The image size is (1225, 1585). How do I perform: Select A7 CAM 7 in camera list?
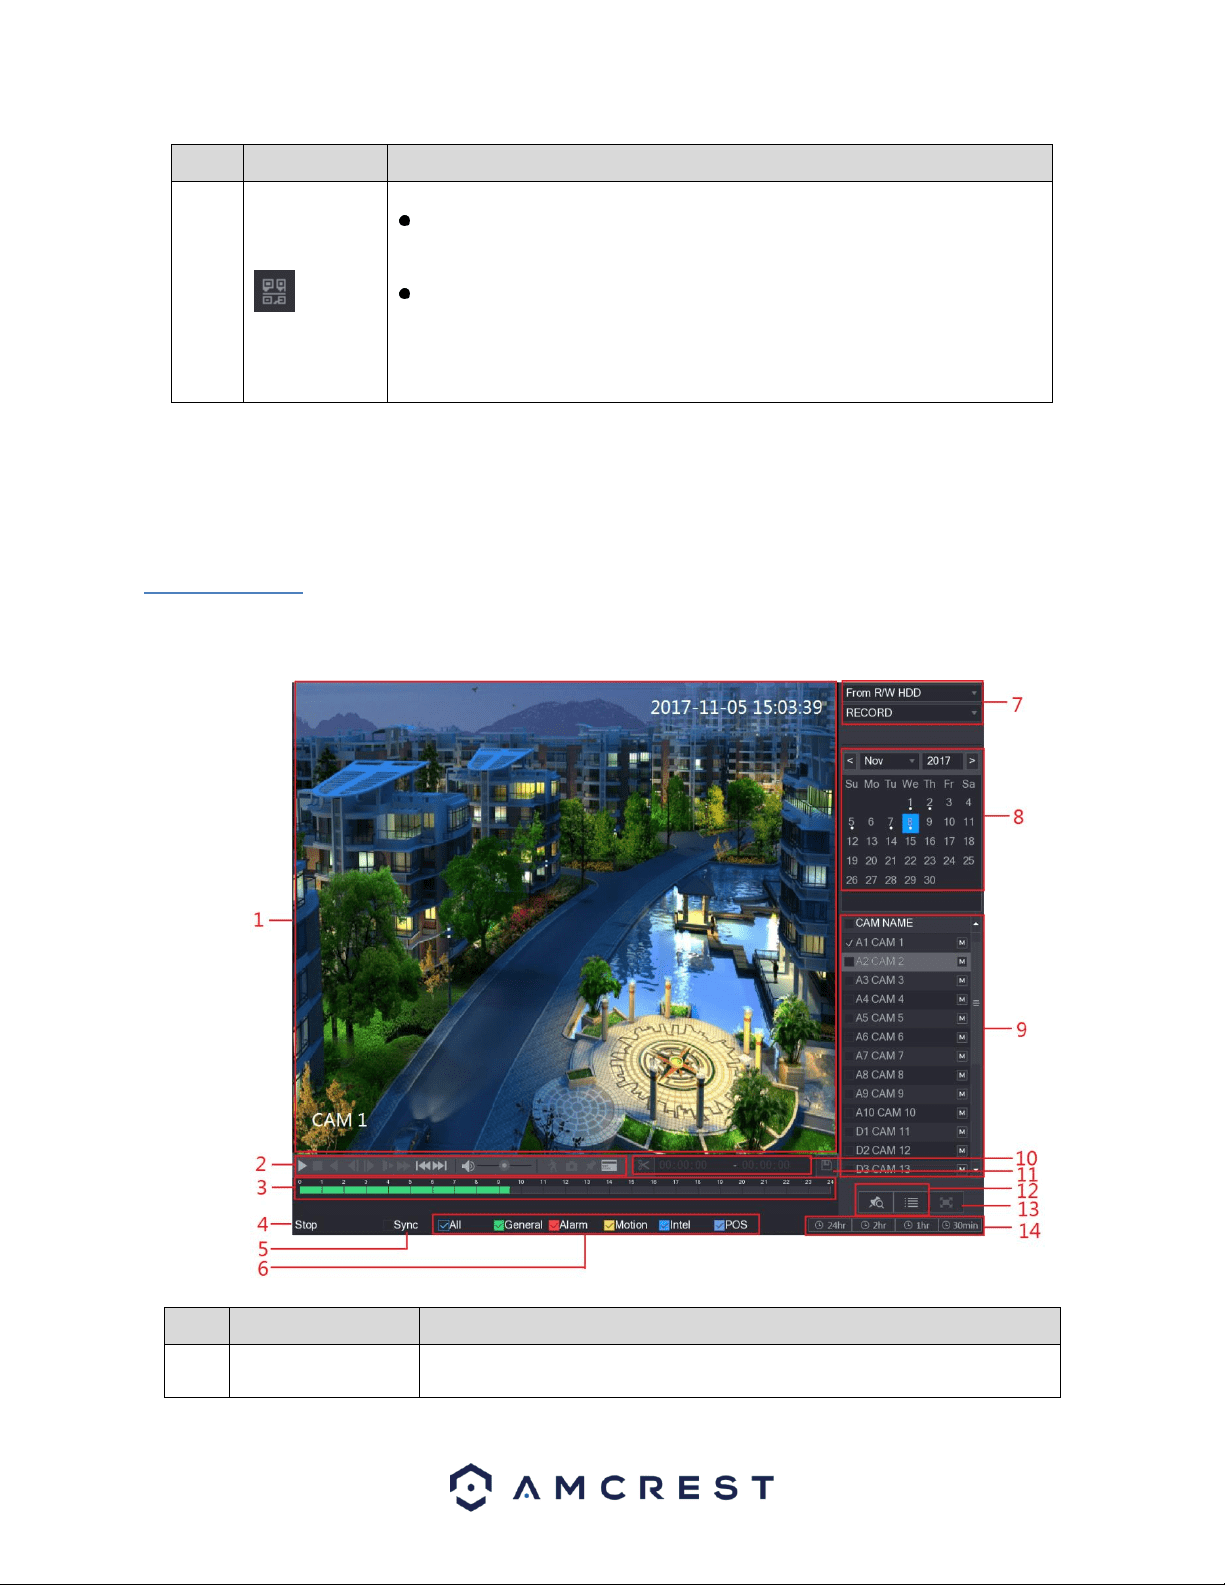pos(906,1056)
